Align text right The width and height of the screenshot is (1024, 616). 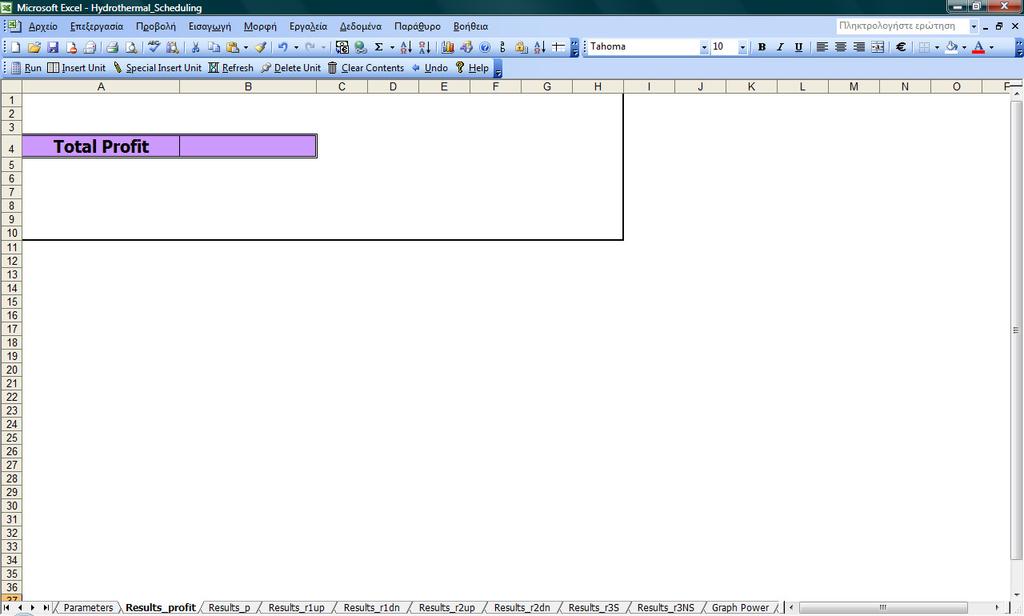point(859,47)
